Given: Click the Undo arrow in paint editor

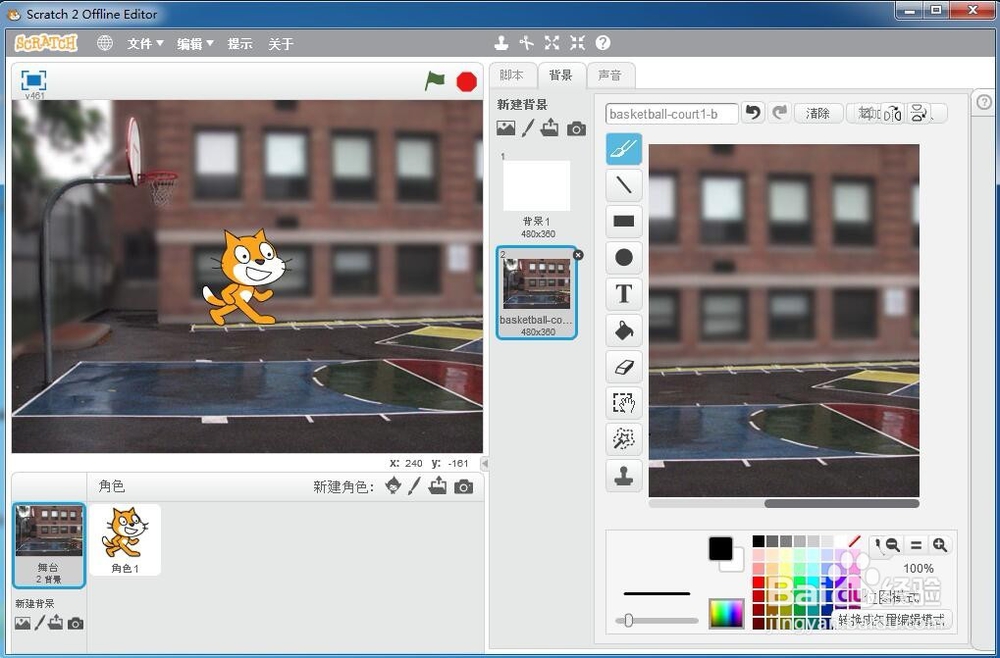Looking at the screenshot, I should point(753,113).
